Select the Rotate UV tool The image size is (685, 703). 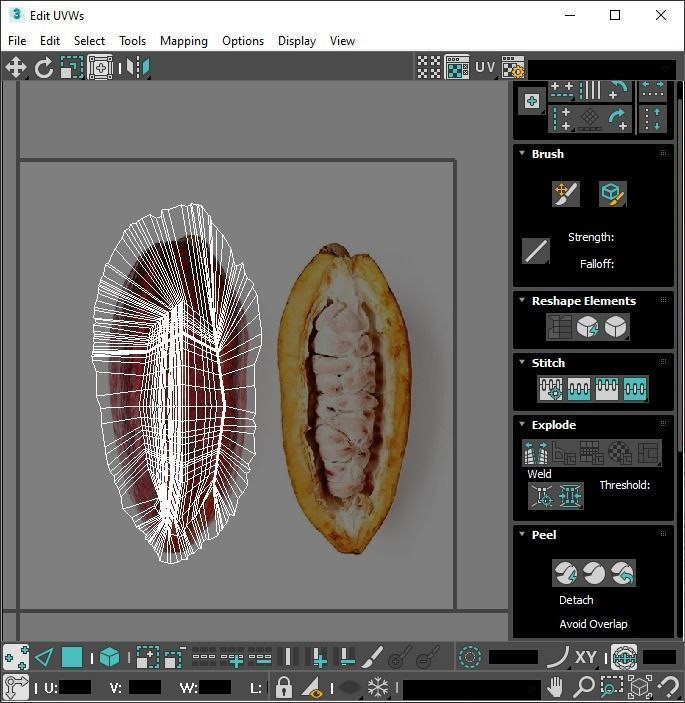[x=44, y=68]
